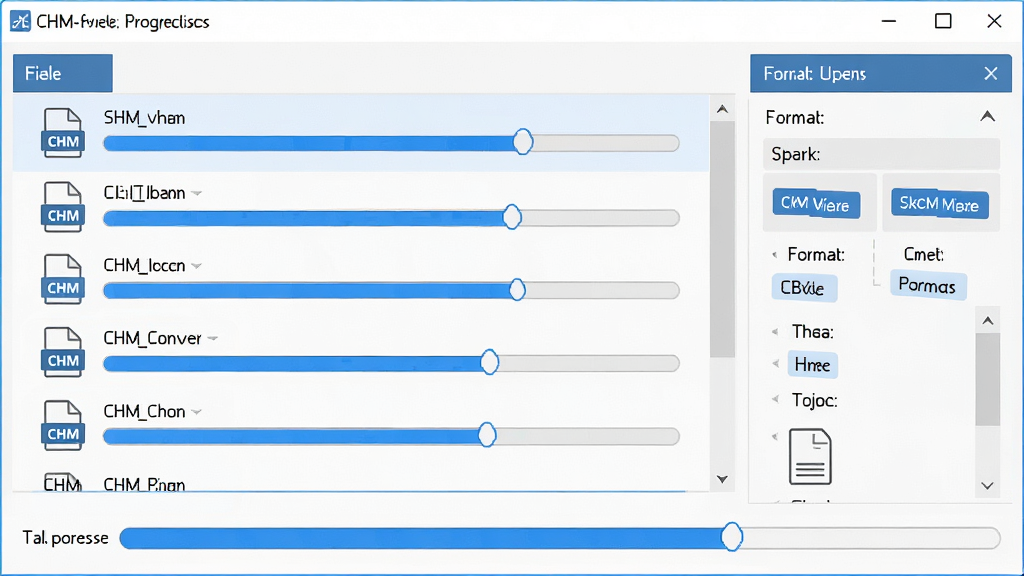Click the CHM icon next to CHM_Conver
This screenshot has height=576, width=1024.
(x=63, y=352)
